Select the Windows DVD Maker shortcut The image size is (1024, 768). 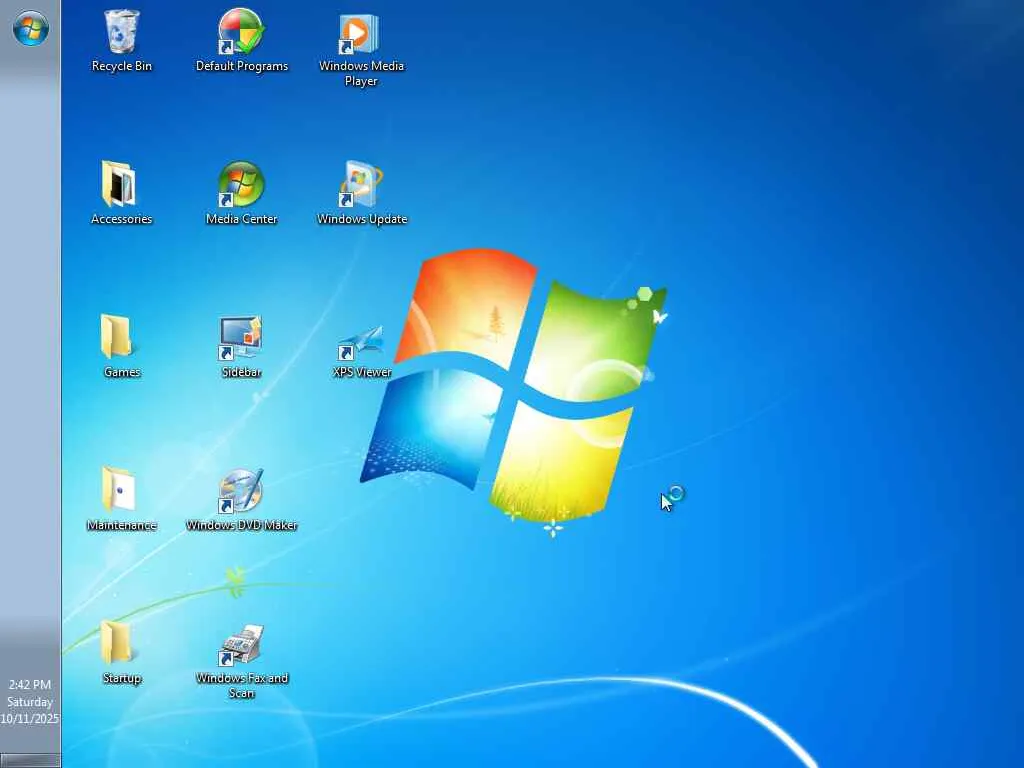(x=242, y=500)
